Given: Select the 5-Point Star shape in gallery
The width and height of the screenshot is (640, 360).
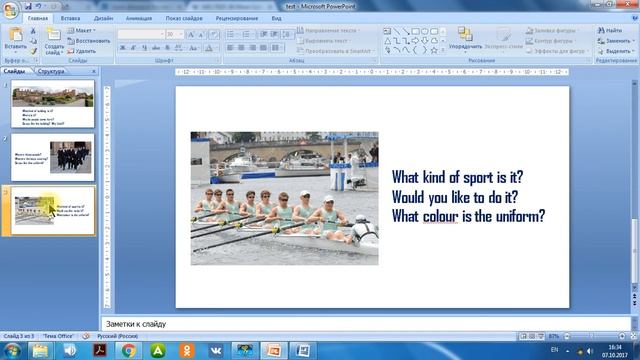Looking at the screenshot, I should [x=434, y=51].
